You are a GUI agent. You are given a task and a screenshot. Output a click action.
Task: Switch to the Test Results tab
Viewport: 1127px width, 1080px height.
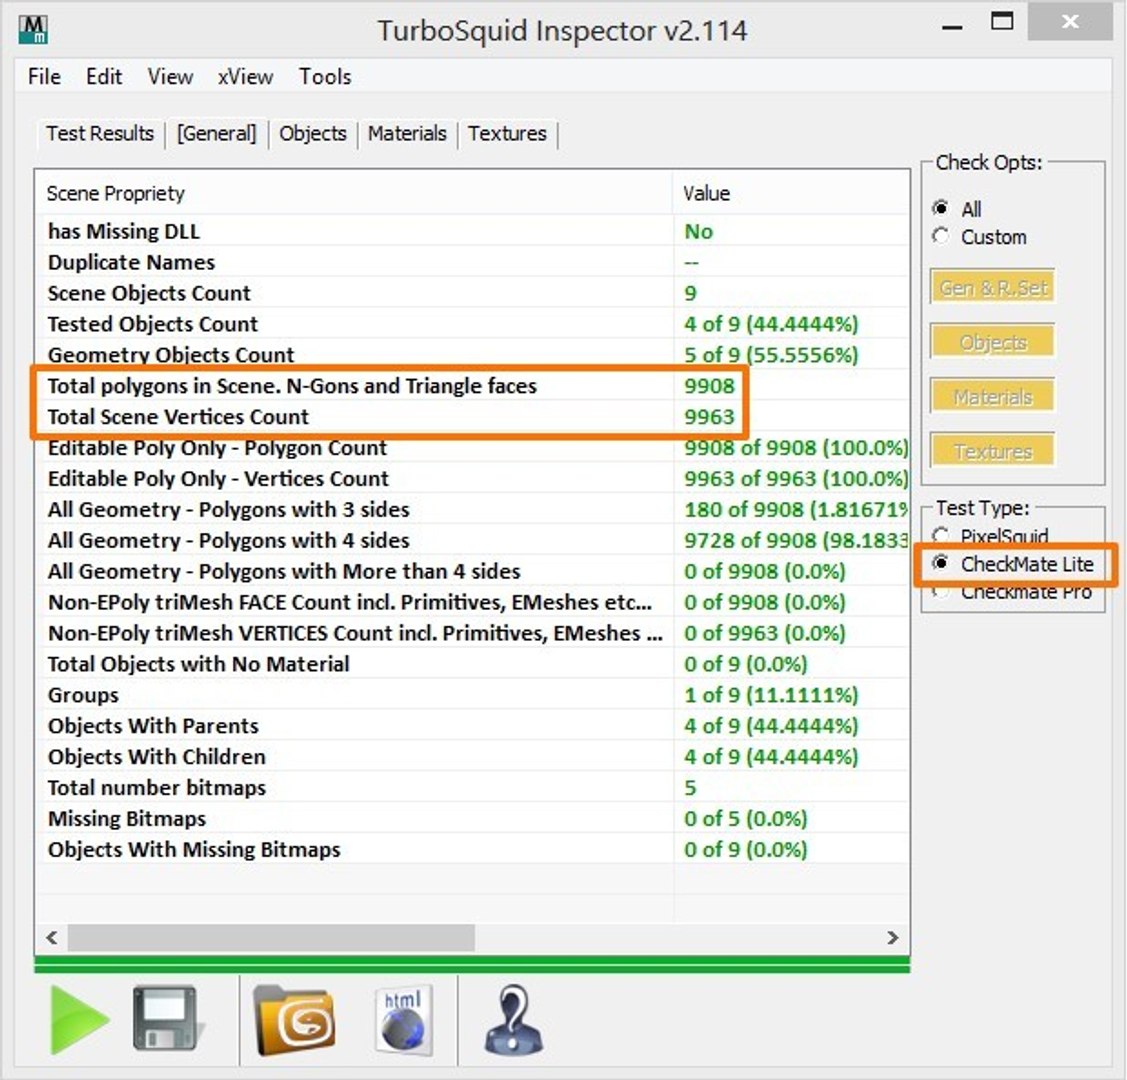click(100, 134)
